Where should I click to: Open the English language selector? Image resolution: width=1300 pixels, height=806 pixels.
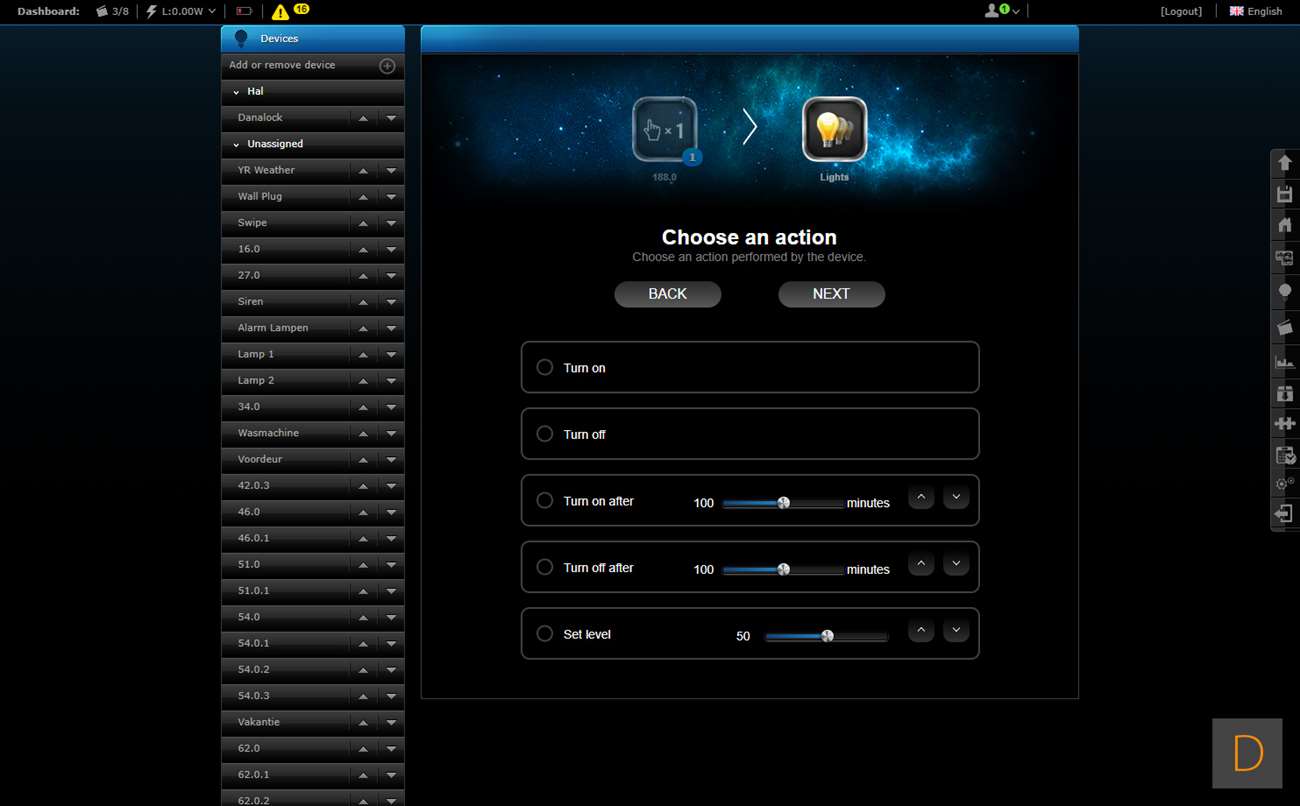point(1256,11)
